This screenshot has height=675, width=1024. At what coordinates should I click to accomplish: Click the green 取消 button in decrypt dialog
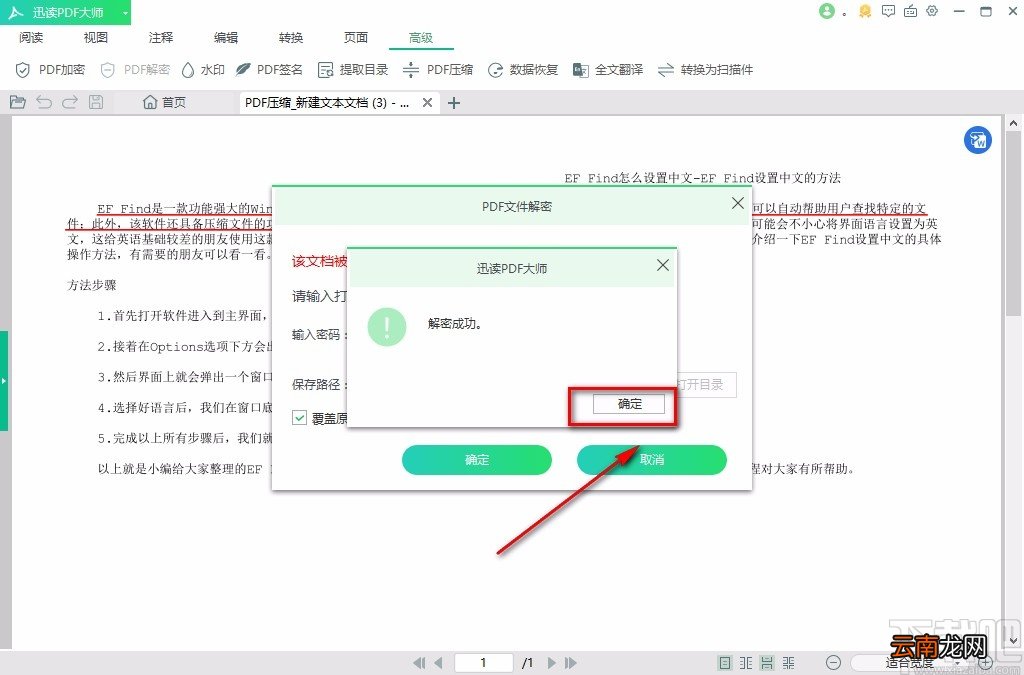pos(652,460)
